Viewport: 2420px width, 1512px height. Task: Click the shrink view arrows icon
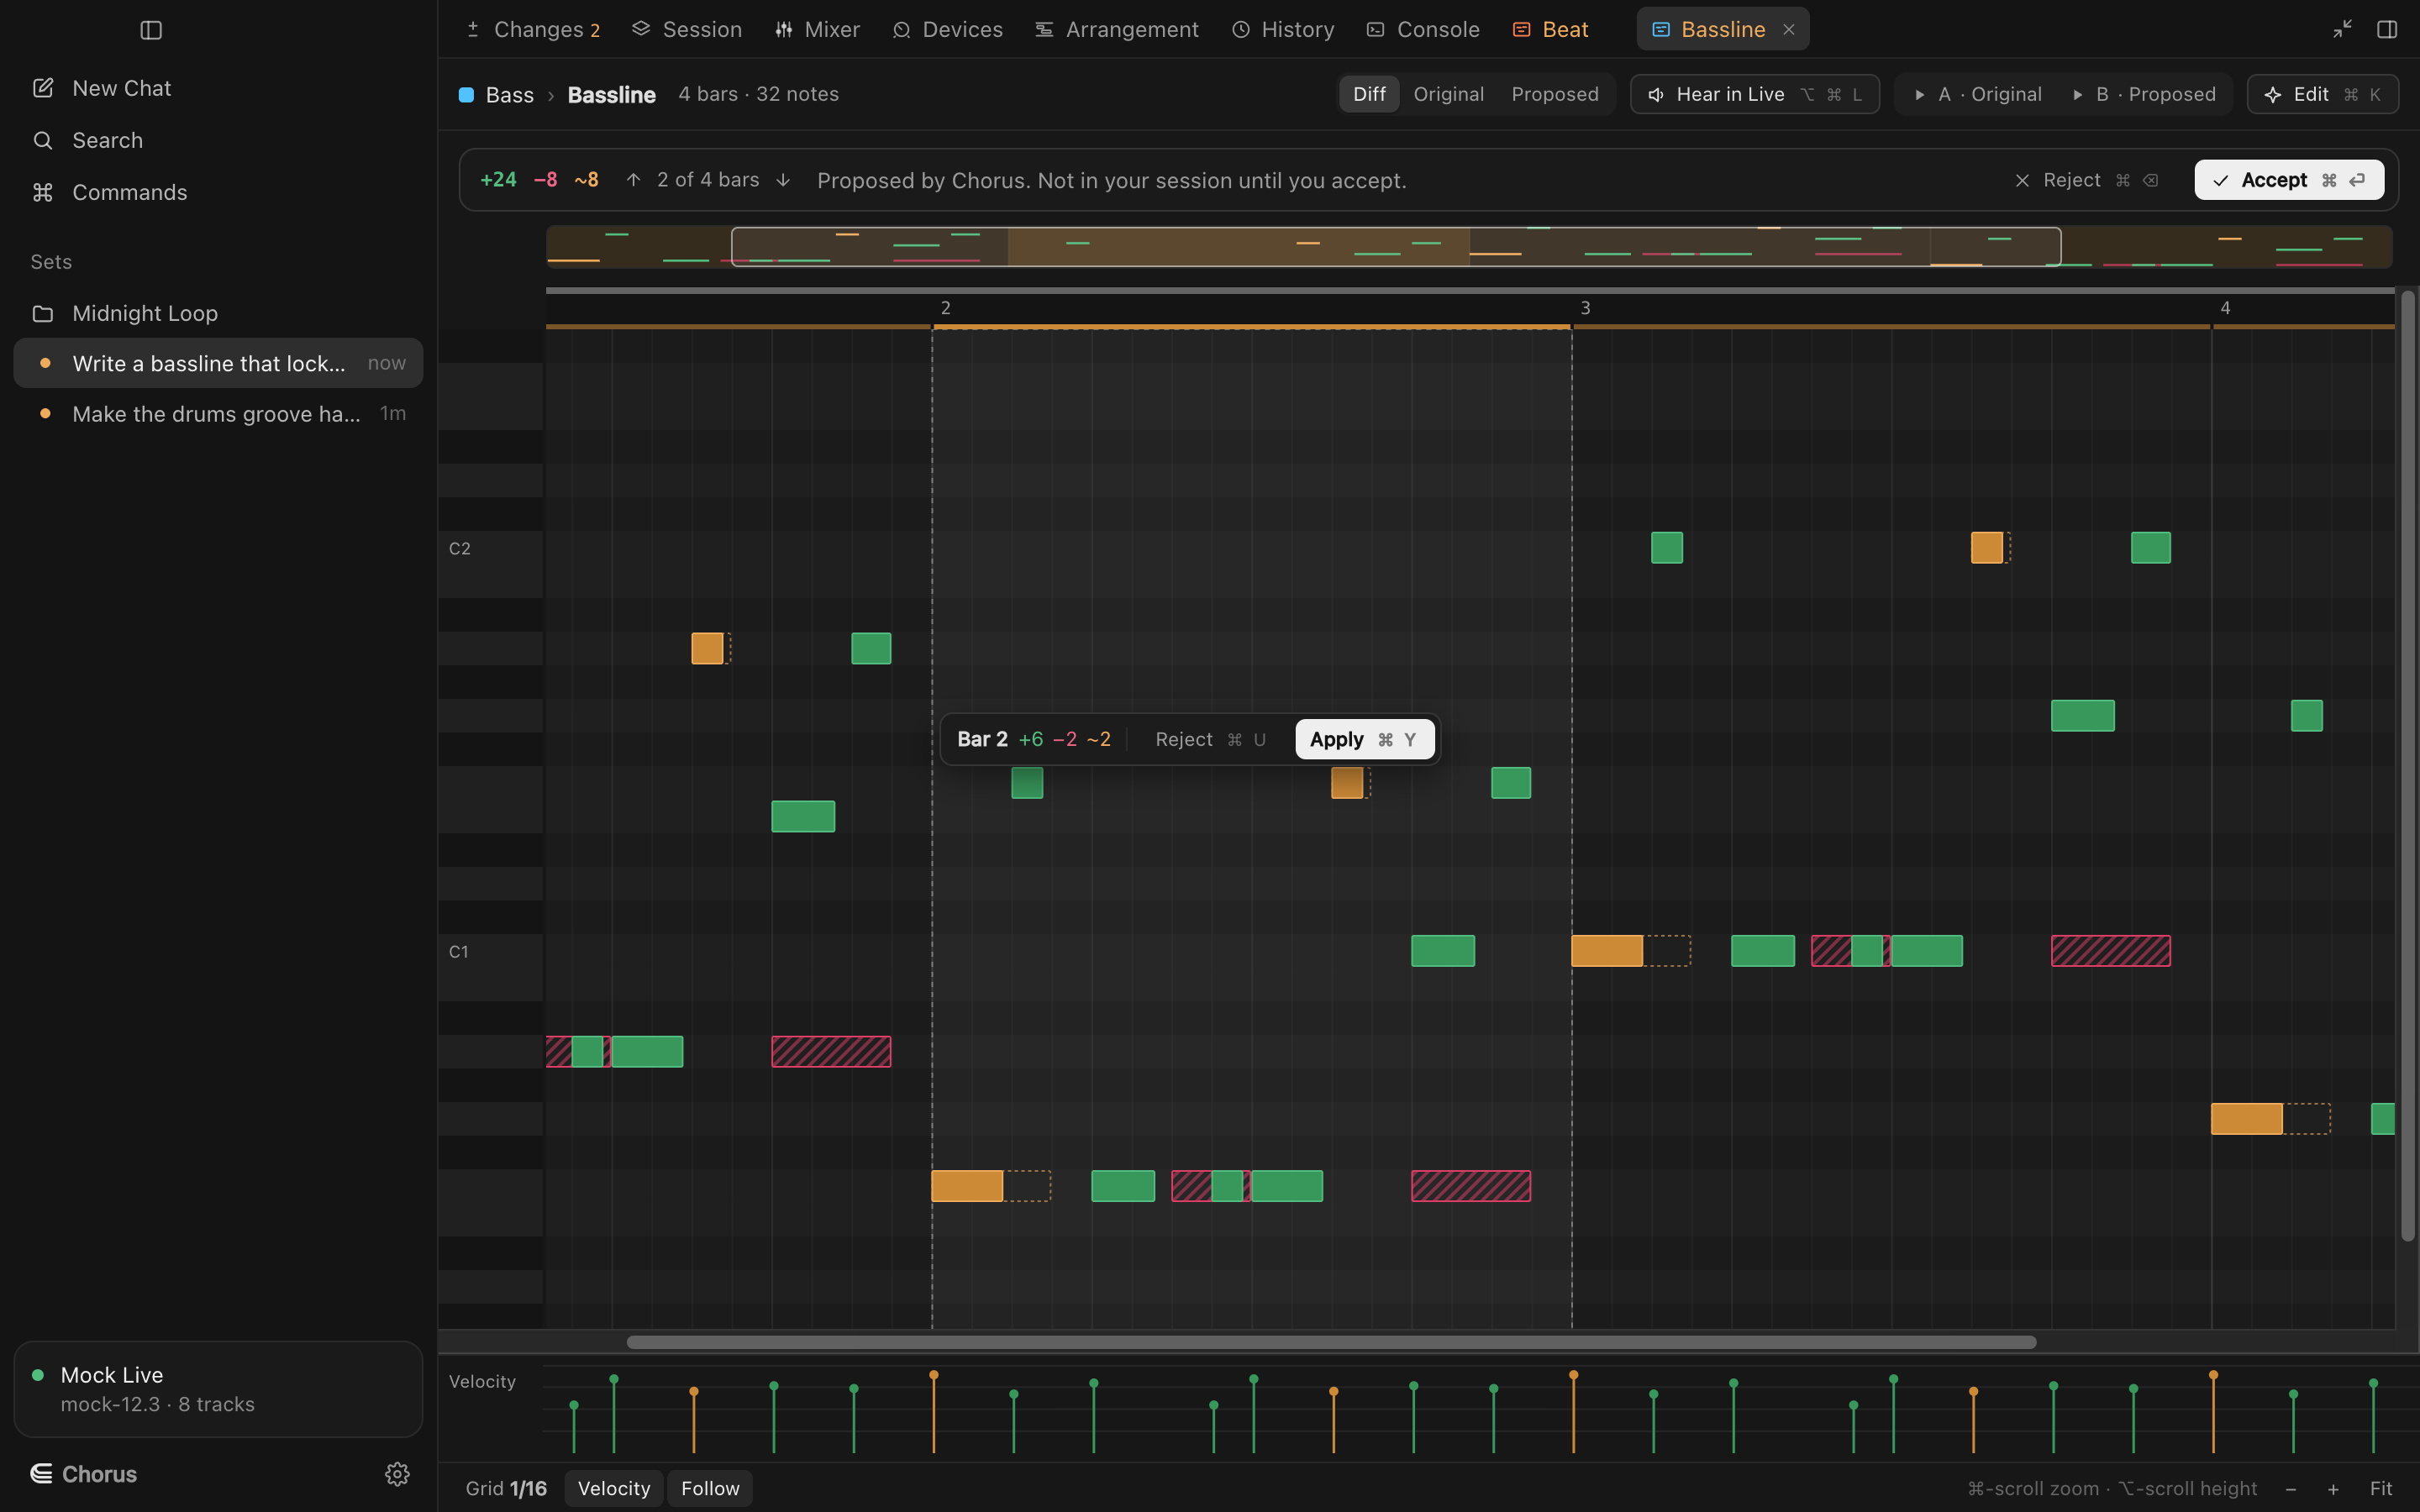(x=2342, y=30)
